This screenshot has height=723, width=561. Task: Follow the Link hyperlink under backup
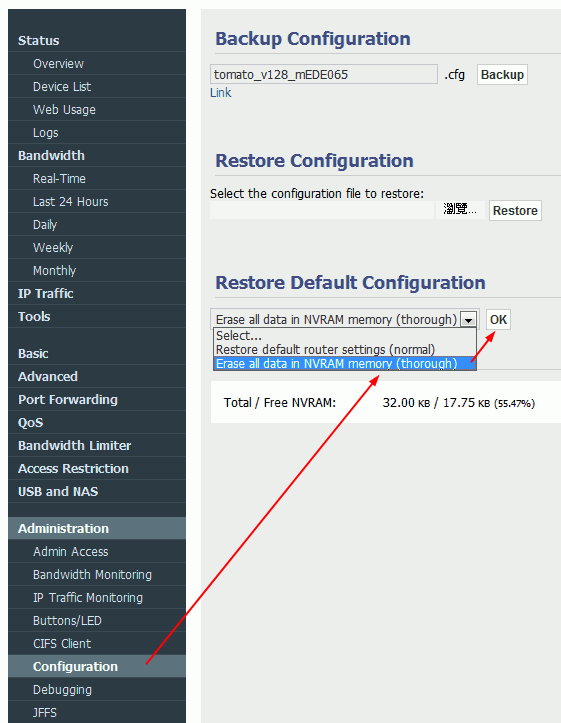point(221,93)
